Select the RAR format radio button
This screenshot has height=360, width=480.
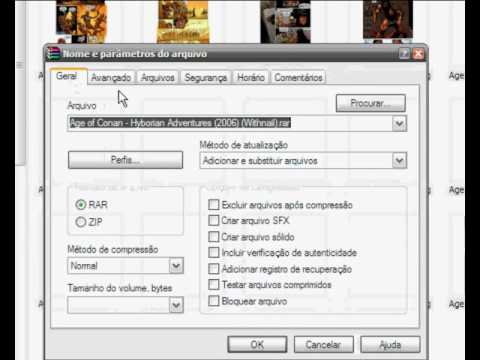point(81,204)
